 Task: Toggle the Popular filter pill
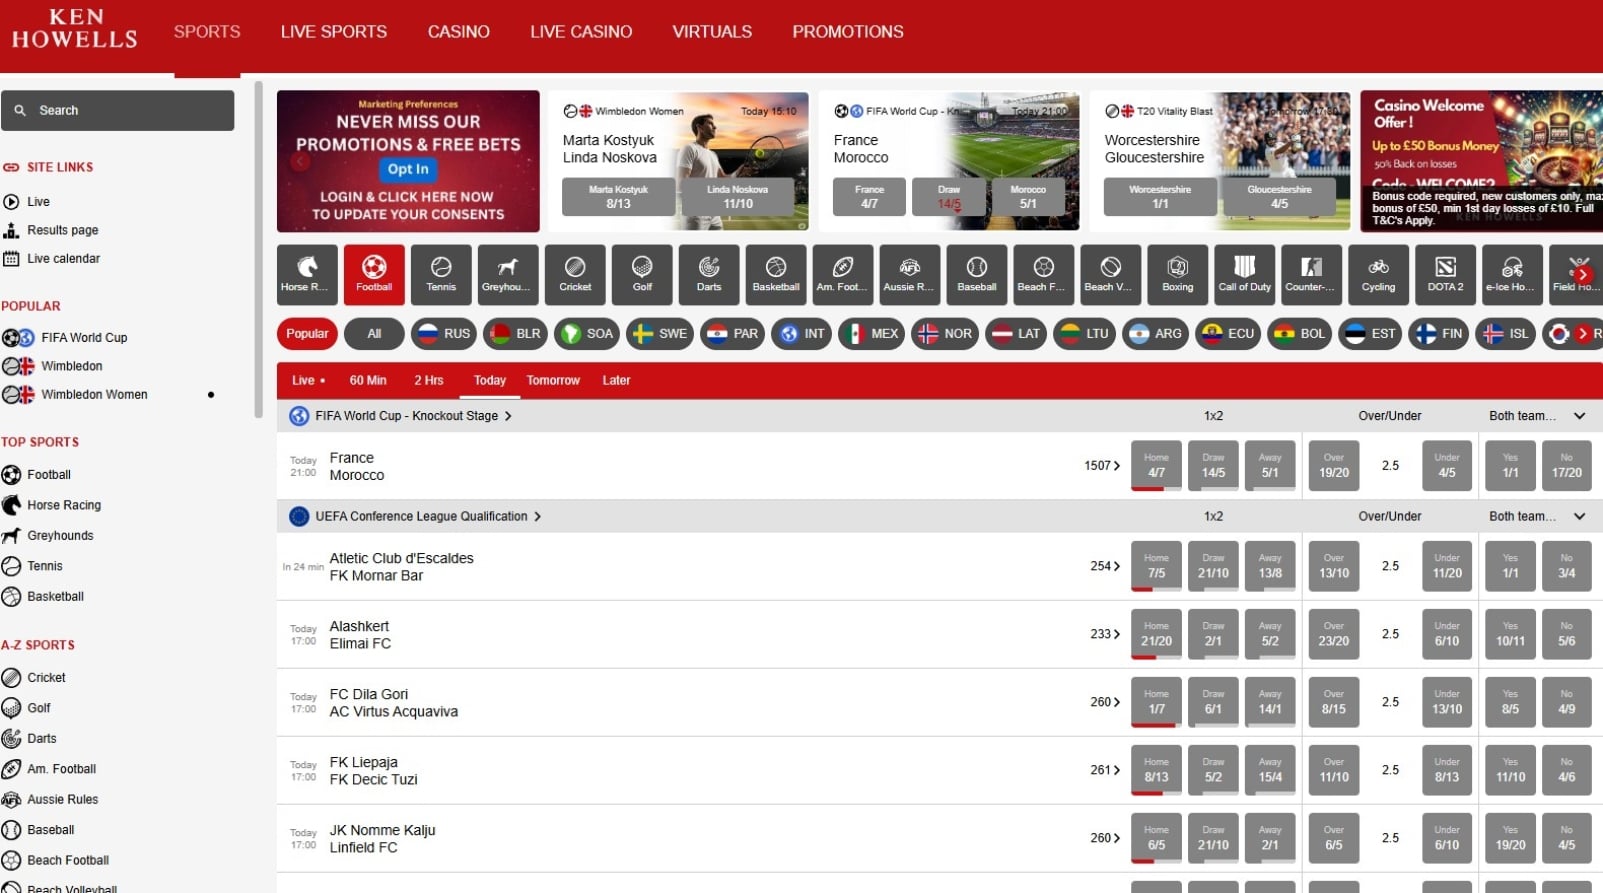coord(307,334)
